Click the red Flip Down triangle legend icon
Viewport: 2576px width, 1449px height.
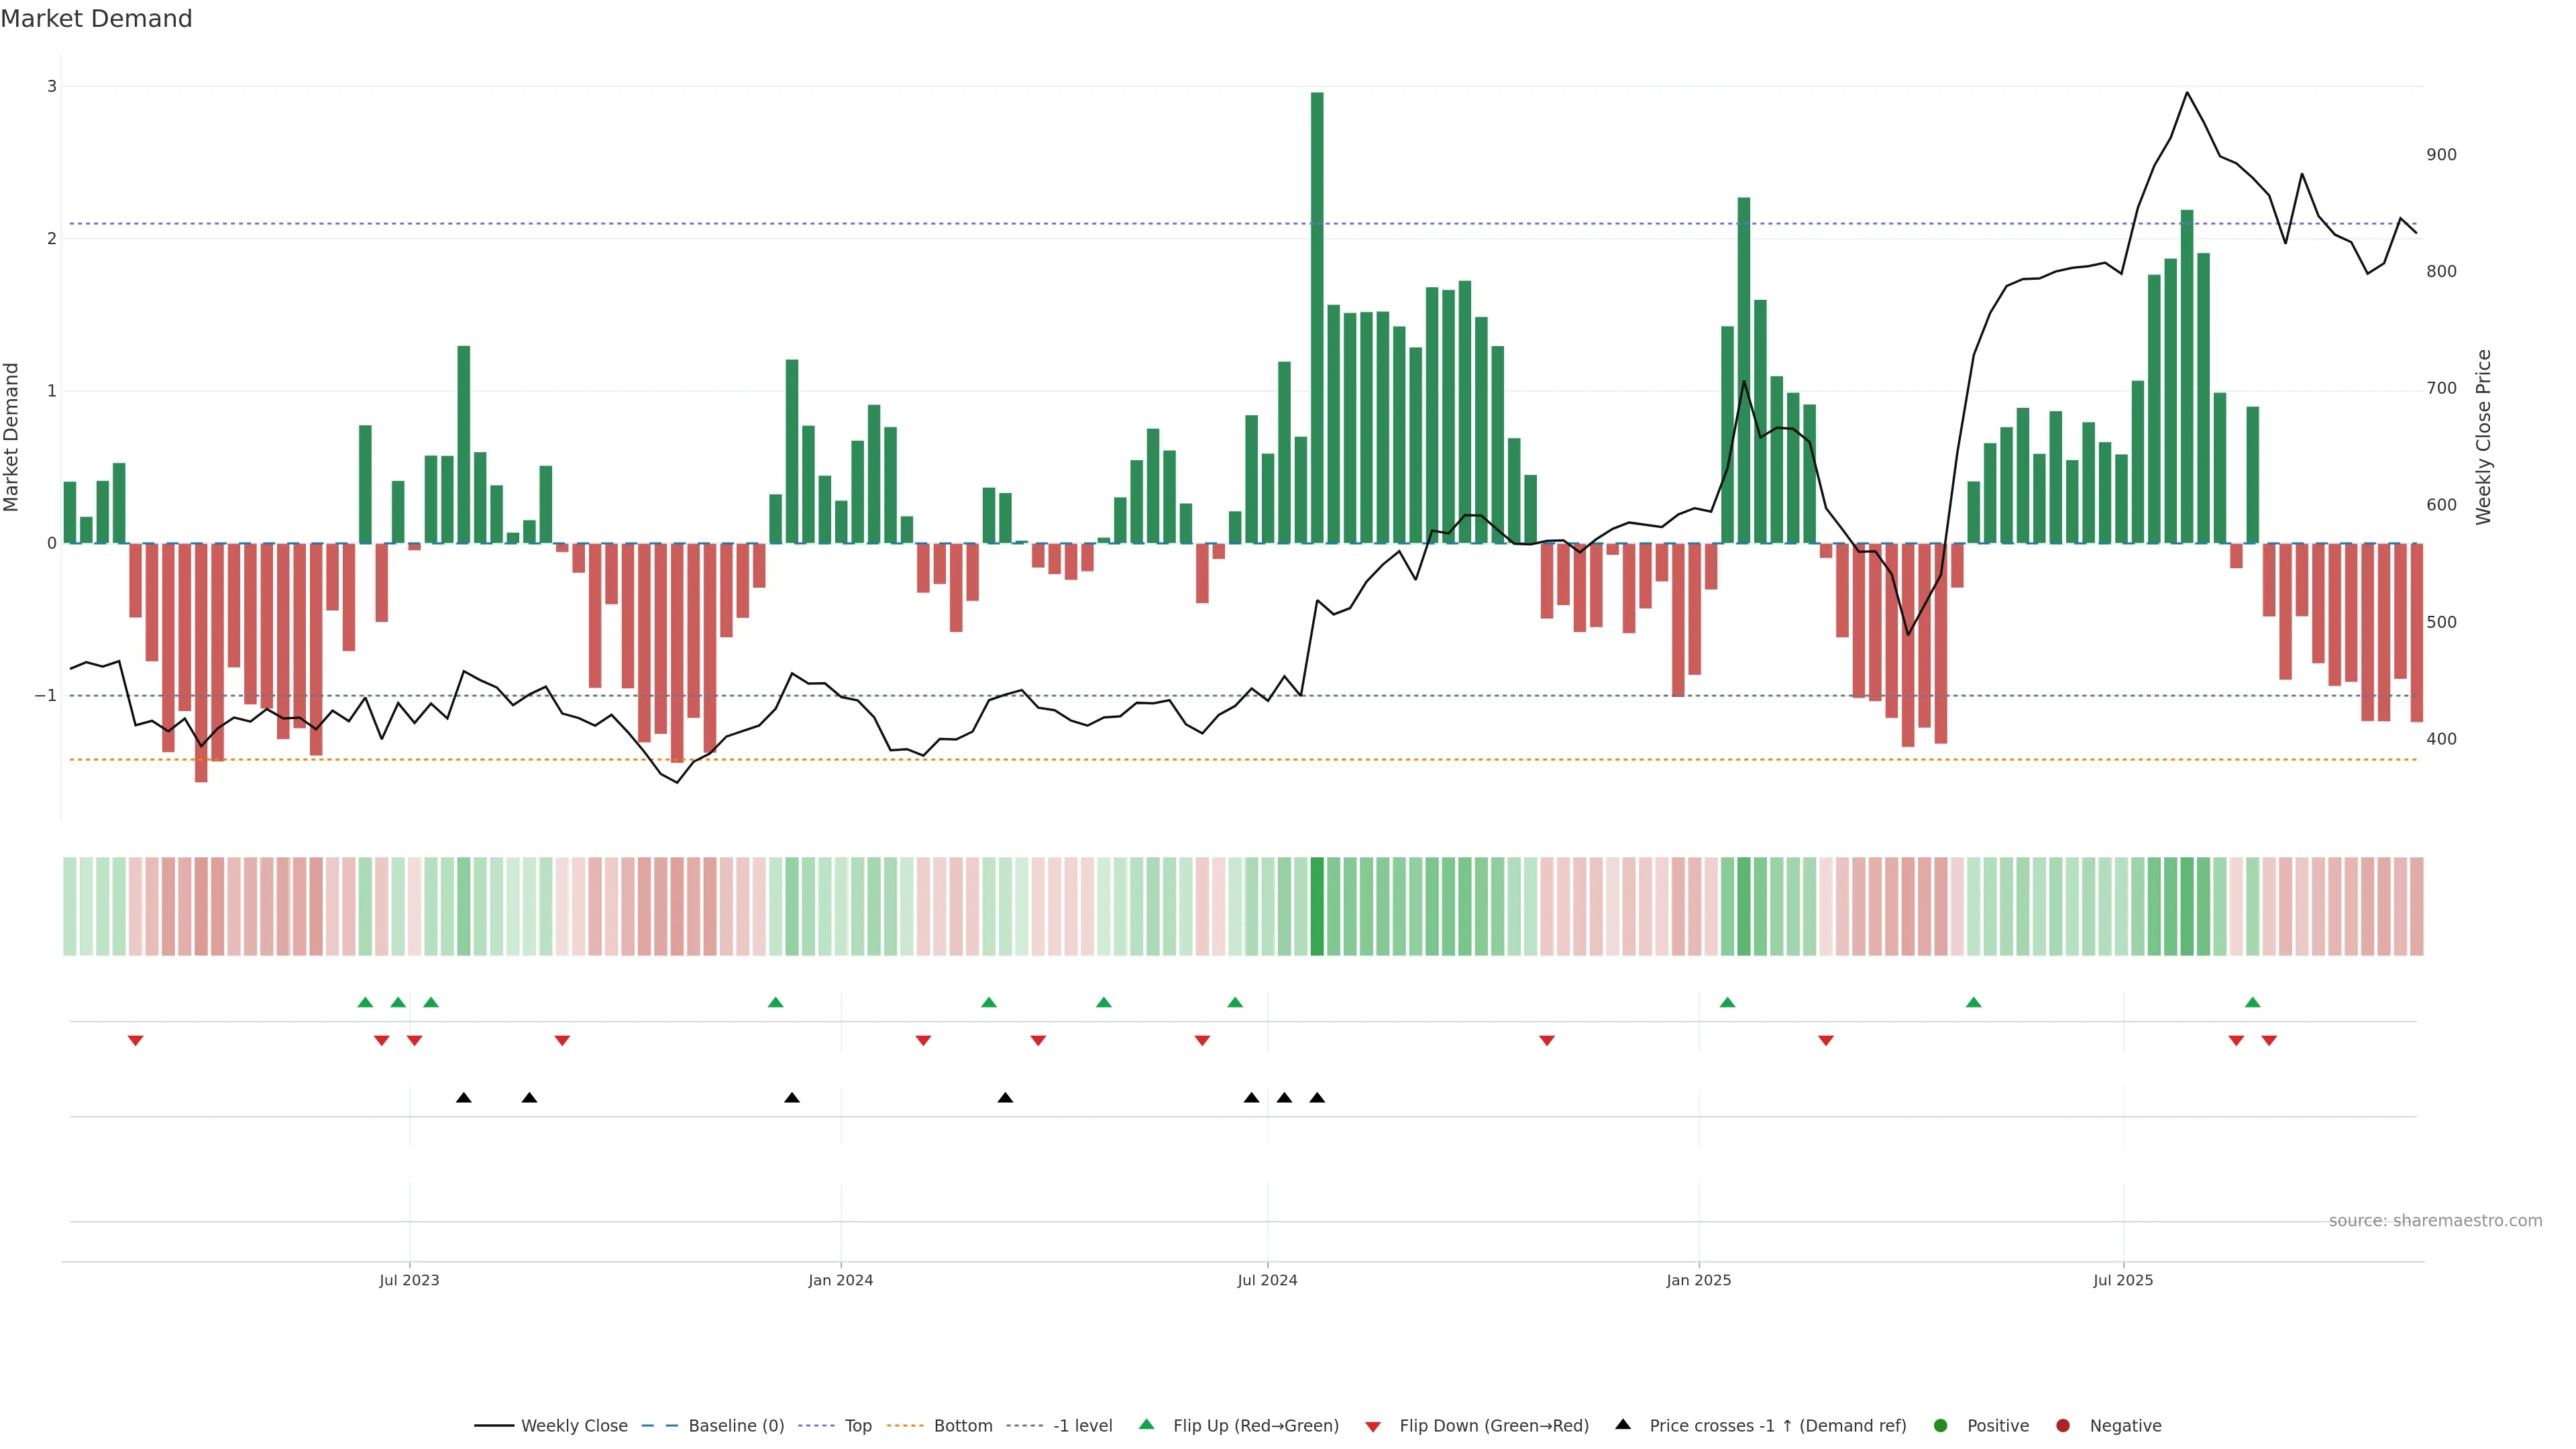[1372, 1426]
